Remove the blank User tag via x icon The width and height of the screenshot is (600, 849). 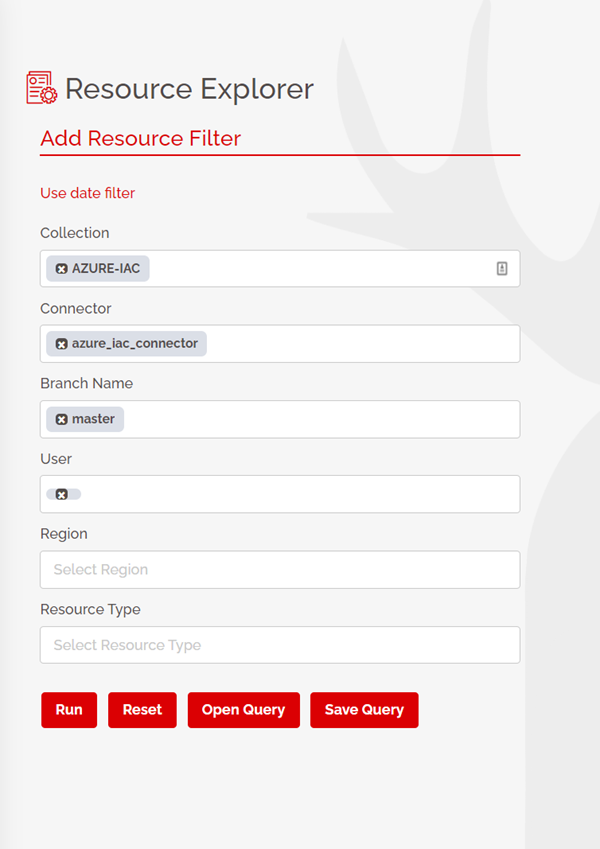61,494
